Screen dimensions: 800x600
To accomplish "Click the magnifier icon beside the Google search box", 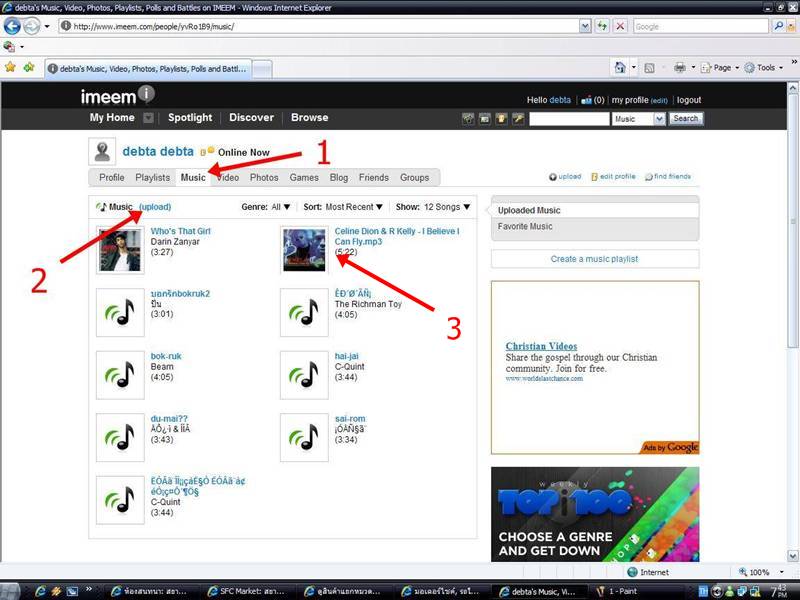I will coord(779,26).
